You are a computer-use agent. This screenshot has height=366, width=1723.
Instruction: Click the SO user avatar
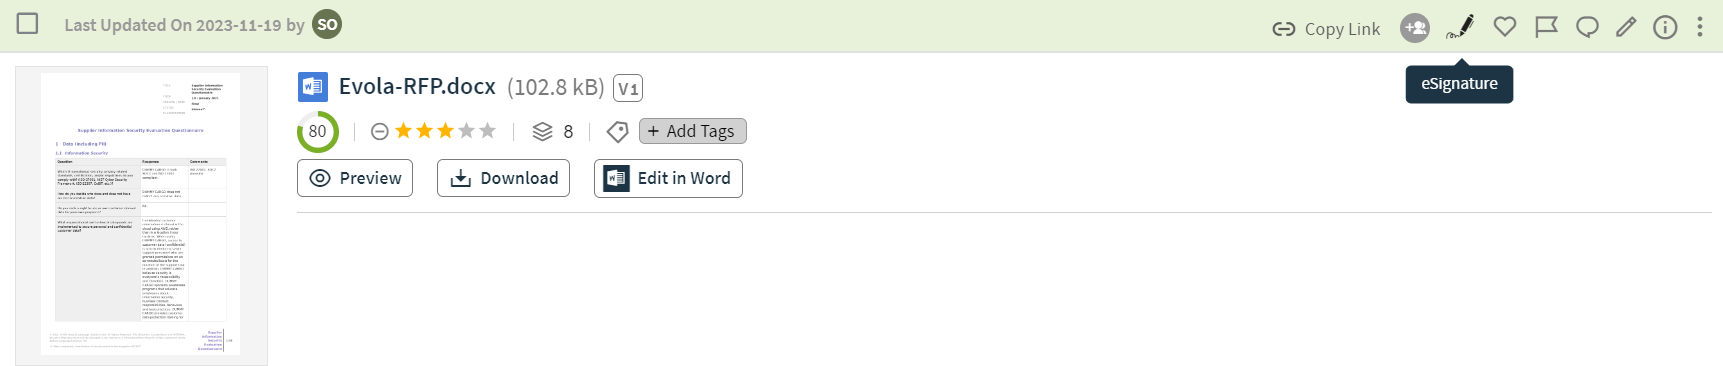[327, 24]
